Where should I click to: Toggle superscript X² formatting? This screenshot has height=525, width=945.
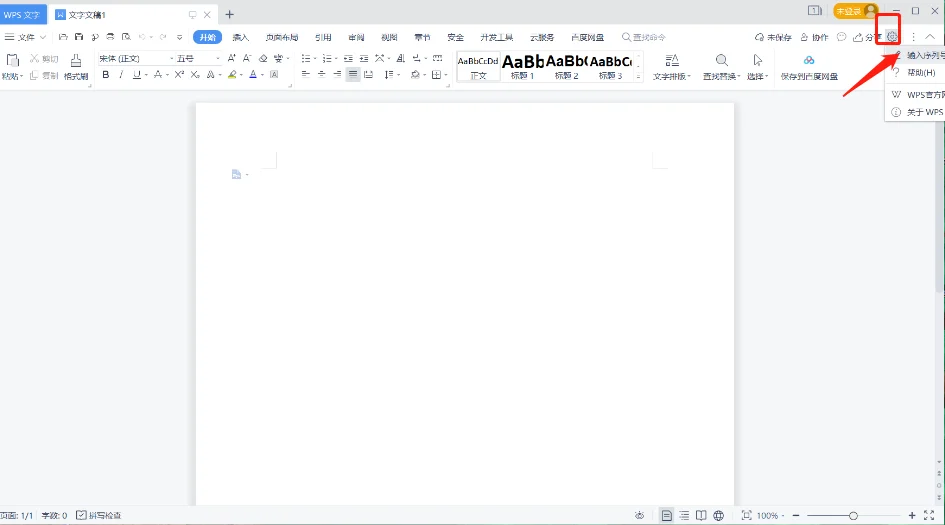click(x=179, y=75)
